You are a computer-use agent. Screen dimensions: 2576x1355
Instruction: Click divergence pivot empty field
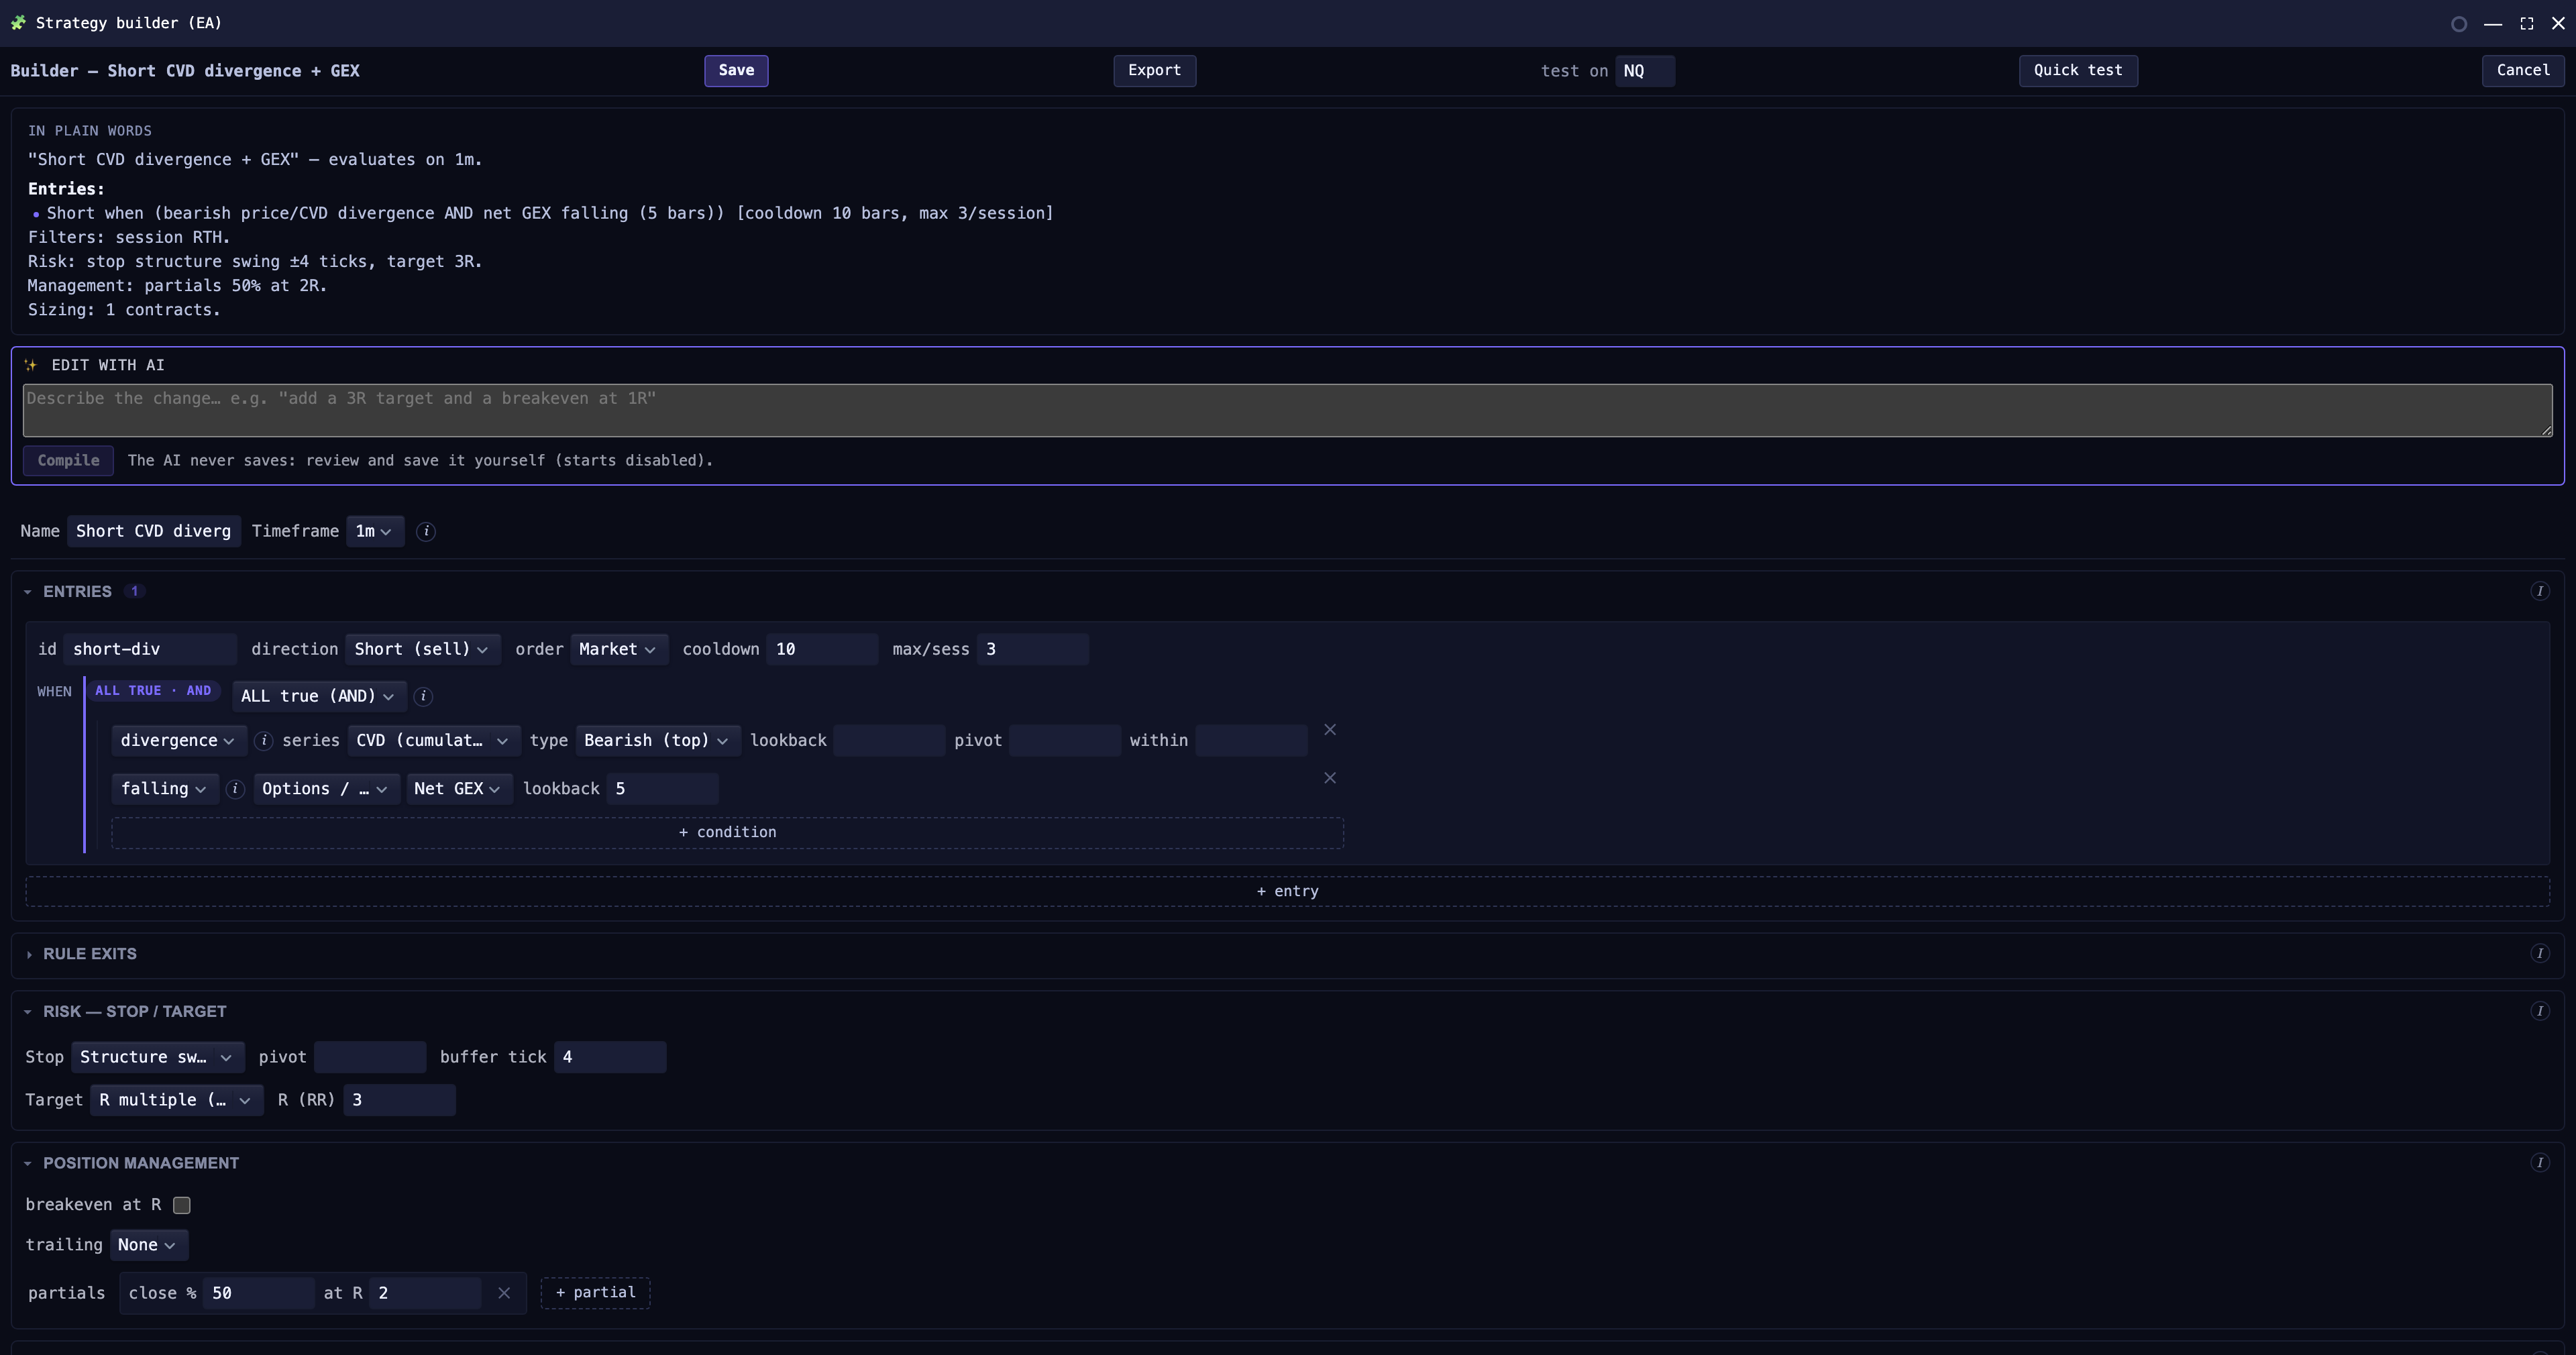click(x=1065, y=741)
